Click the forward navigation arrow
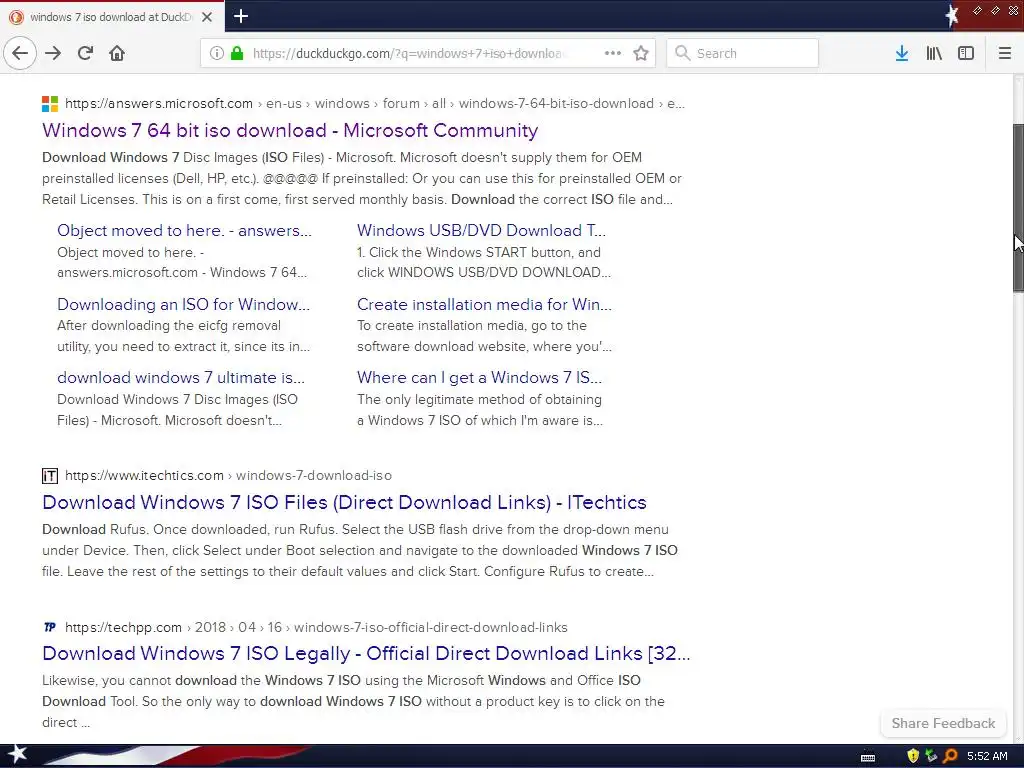Viewport: 1024px width, 768px height. click(53, 53)
